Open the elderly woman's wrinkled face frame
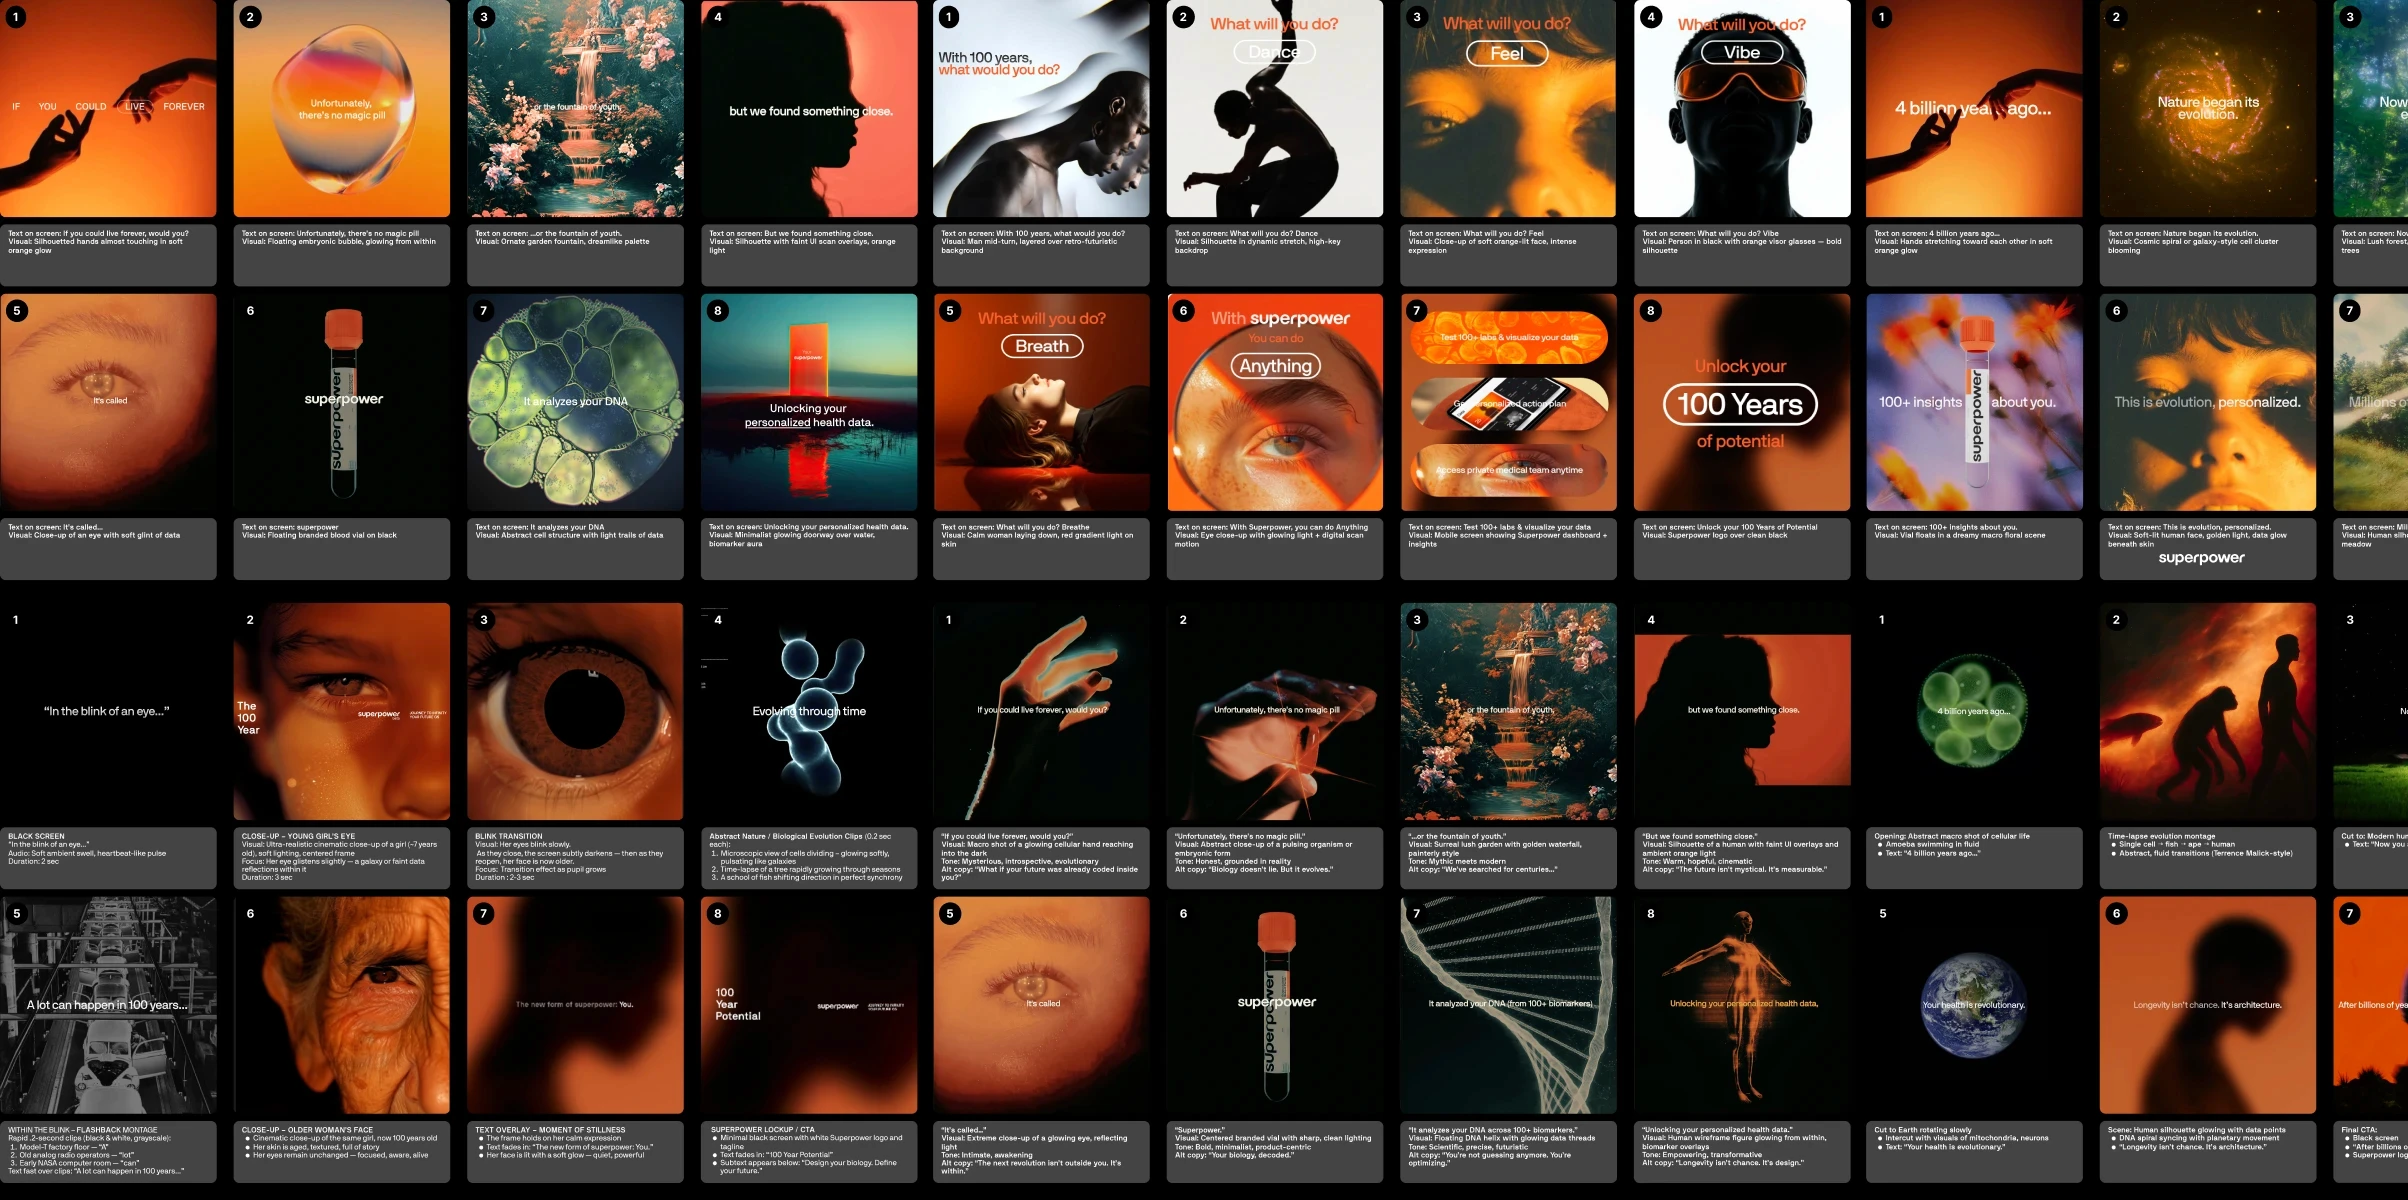Image resolution: width=2408 pixels, height=1200 pixels. click(x=341, y=1005)
